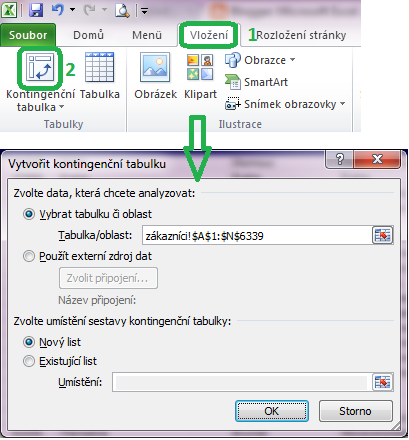Click the dialog help question mark
This screenshot has width=409, height=440.
[339, 159]
